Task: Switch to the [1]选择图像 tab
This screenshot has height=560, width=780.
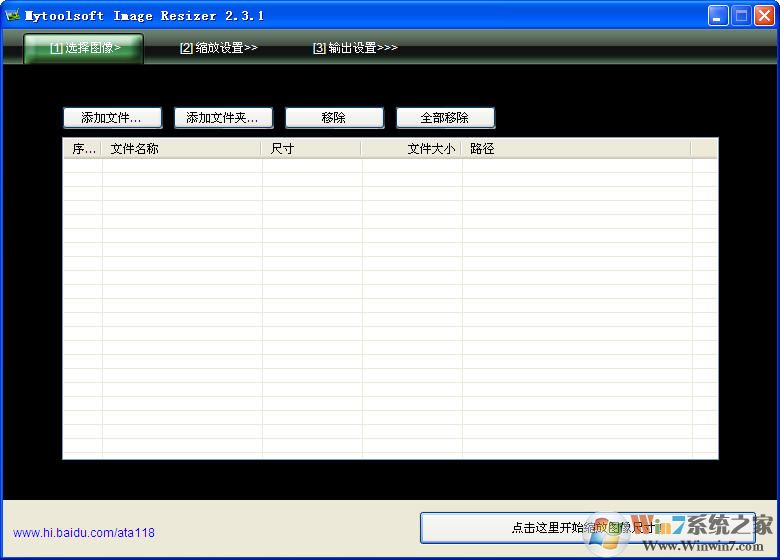Action: click(x=84, y=48)
